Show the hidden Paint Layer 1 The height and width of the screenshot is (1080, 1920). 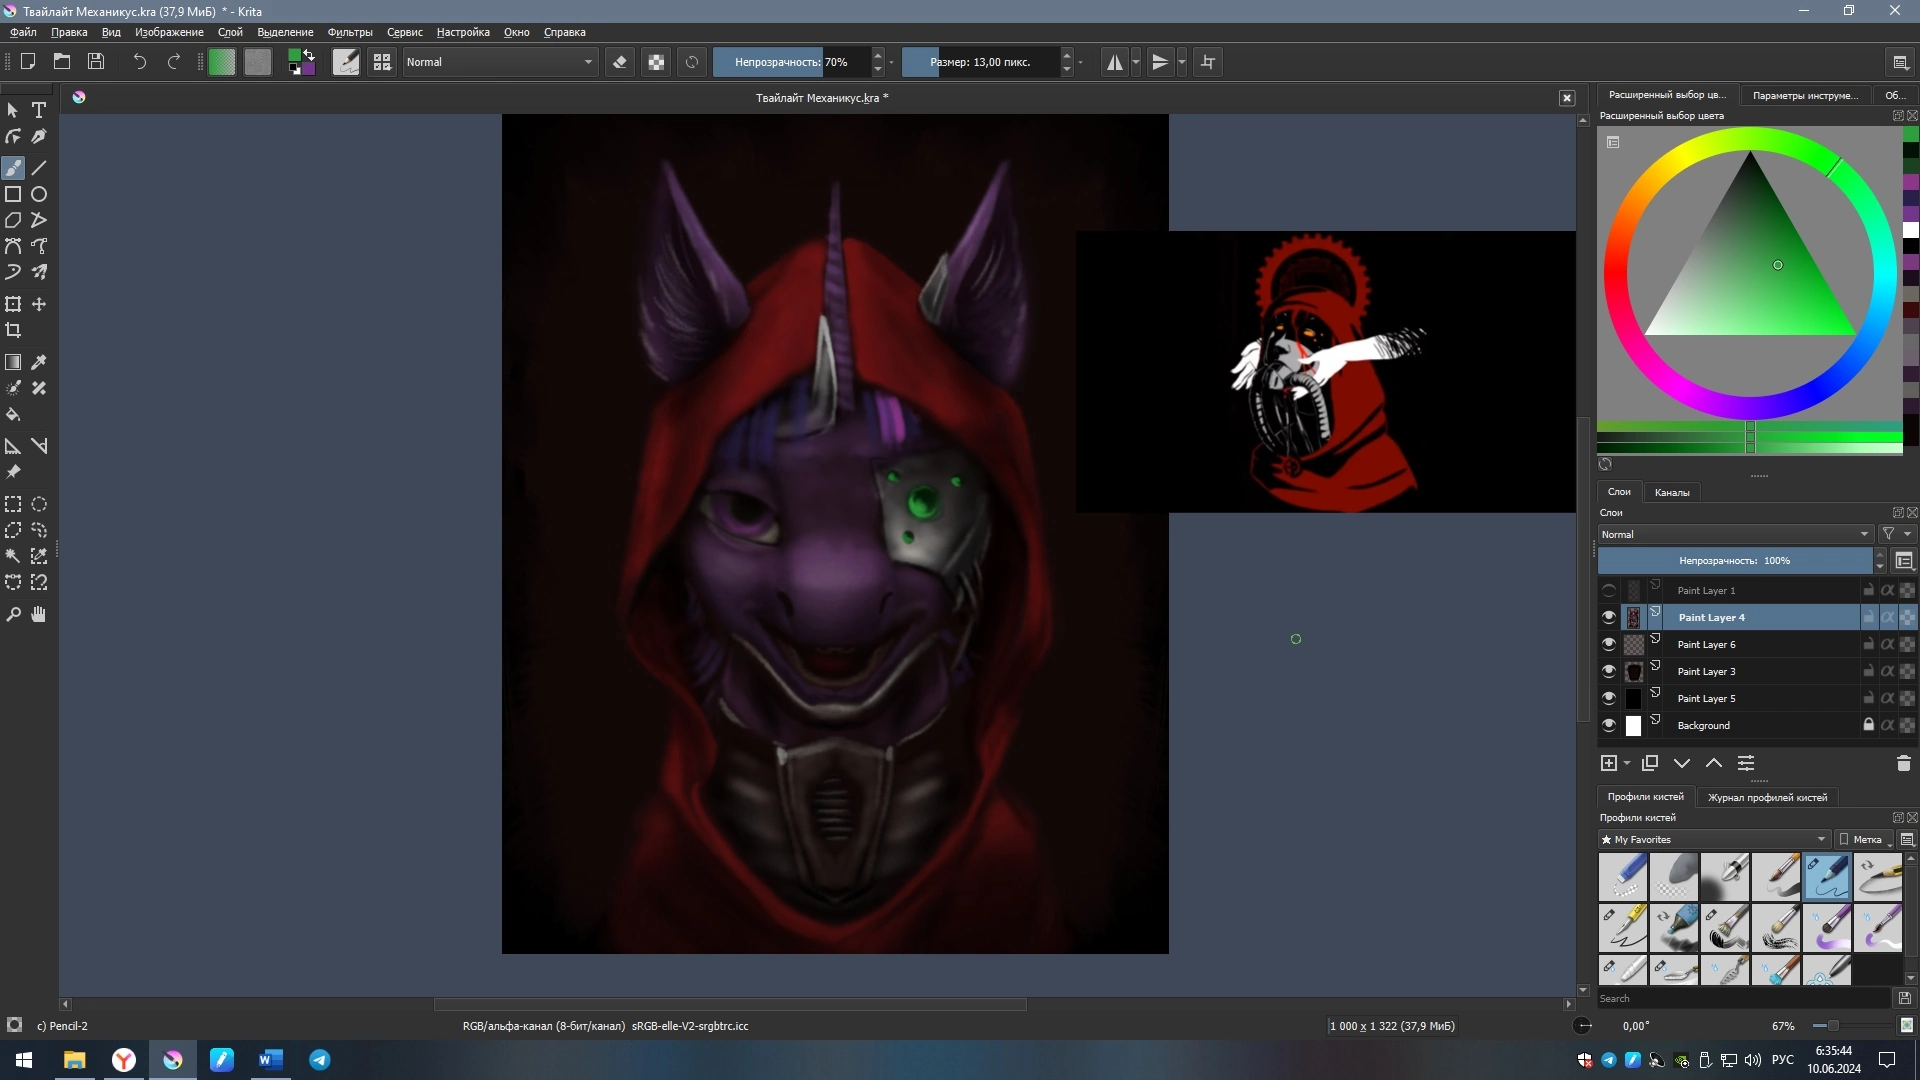click(1609, 591)
